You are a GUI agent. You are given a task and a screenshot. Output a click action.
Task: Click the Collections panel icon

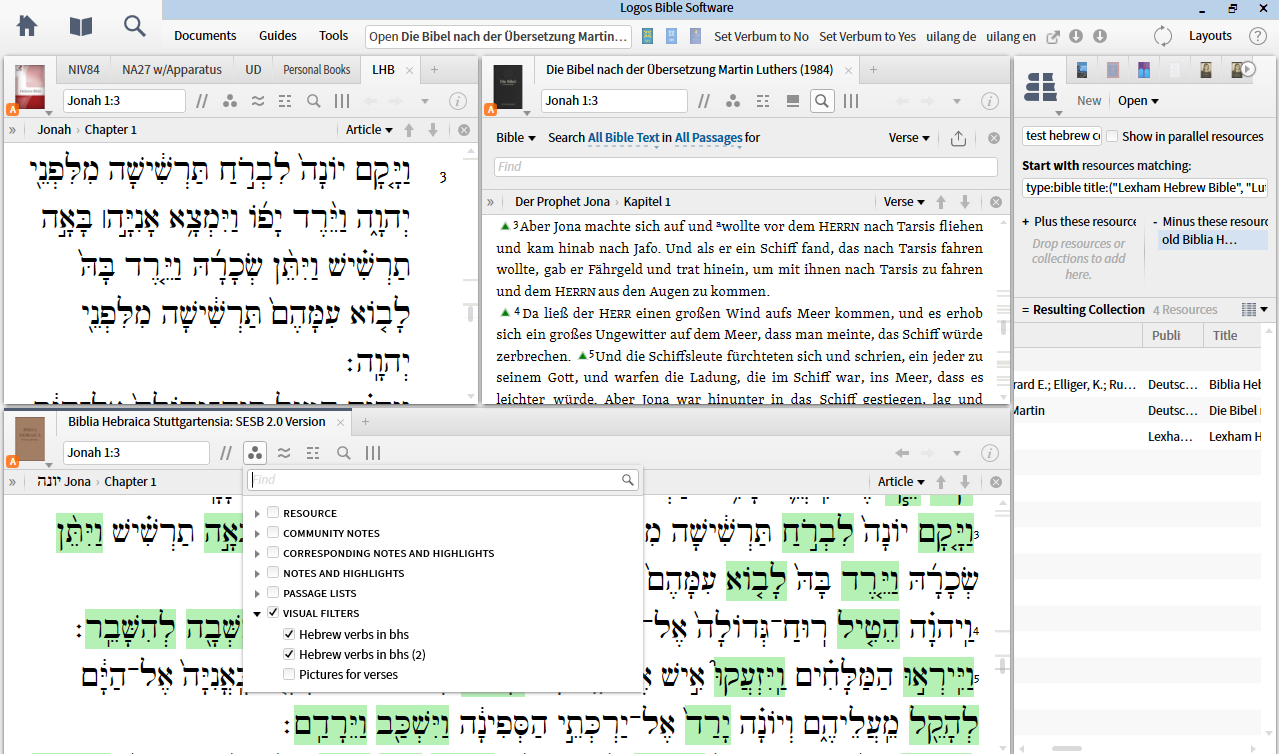click(1041, 86)
